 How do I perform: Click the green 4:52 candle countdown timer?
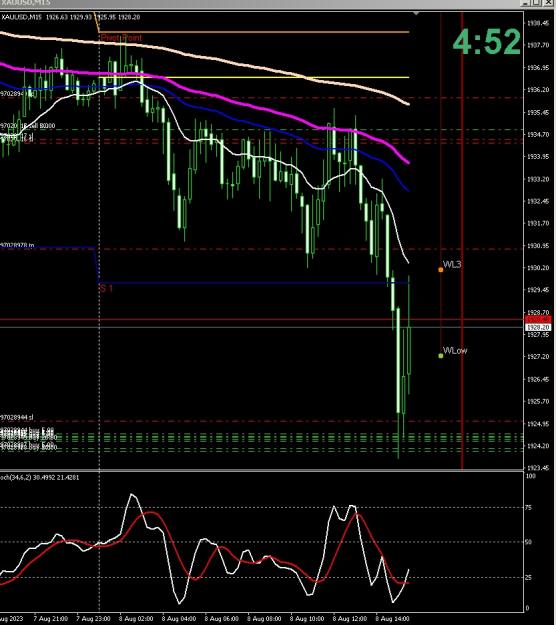point(487,41)
